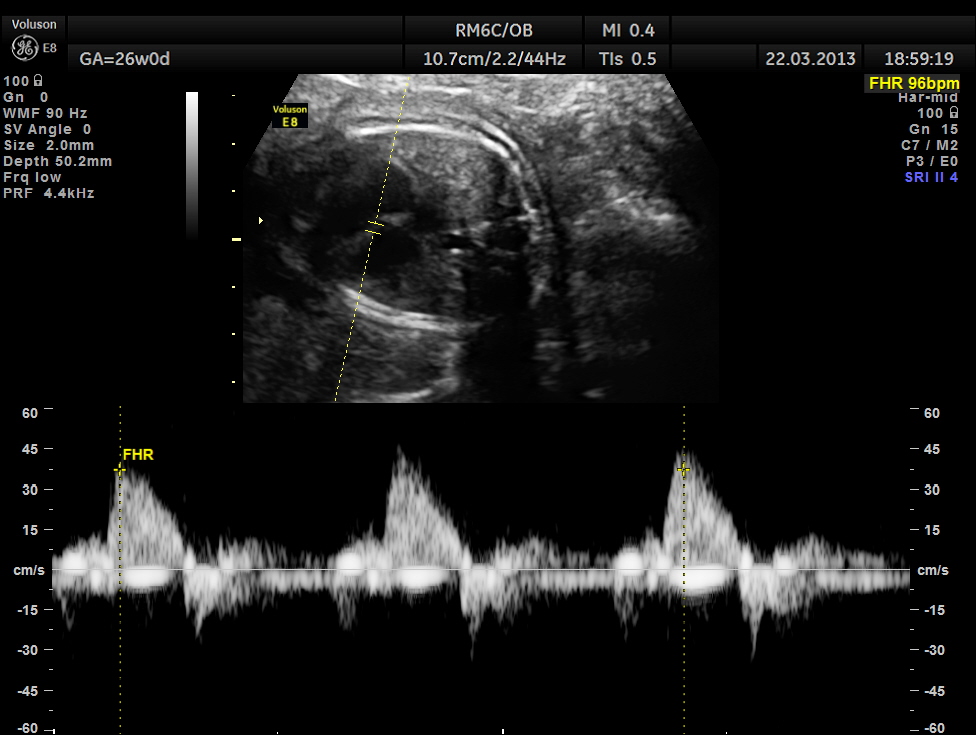Click the small white arrow depth marker

(x=262, y=220)
